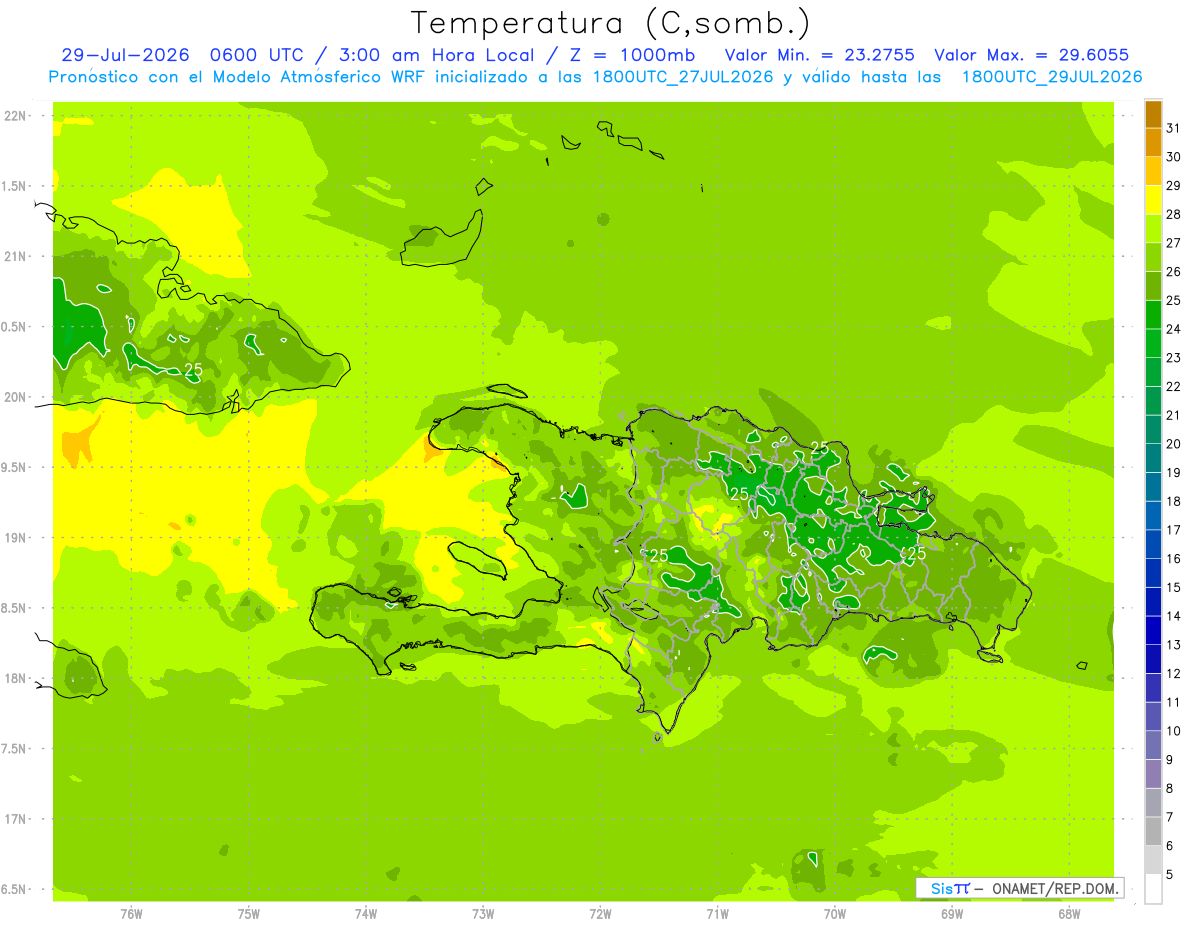Click the purple swatch at value 9

pos(1153,774)
